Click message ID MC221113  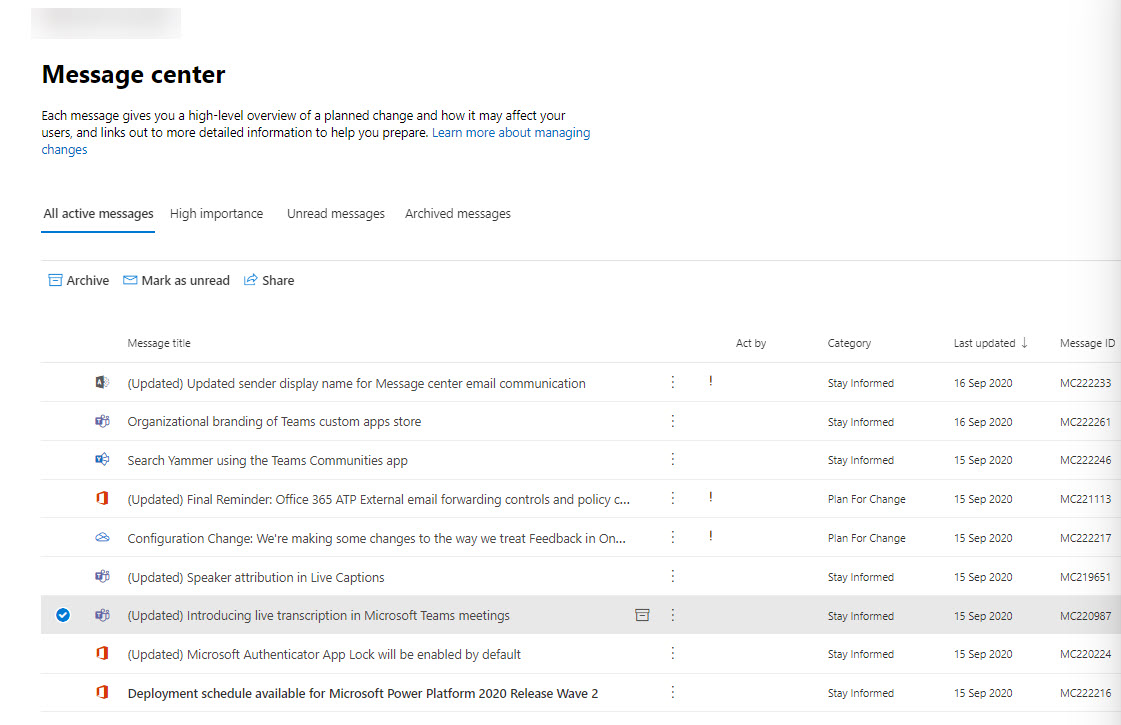(1085, 499)
